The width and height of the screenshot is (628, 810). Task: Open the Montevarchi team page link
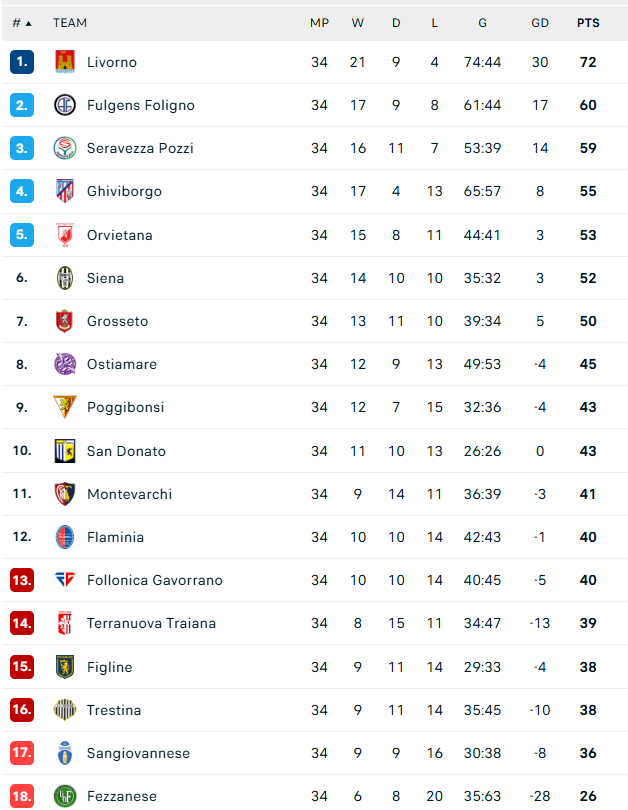click(129, 494)
